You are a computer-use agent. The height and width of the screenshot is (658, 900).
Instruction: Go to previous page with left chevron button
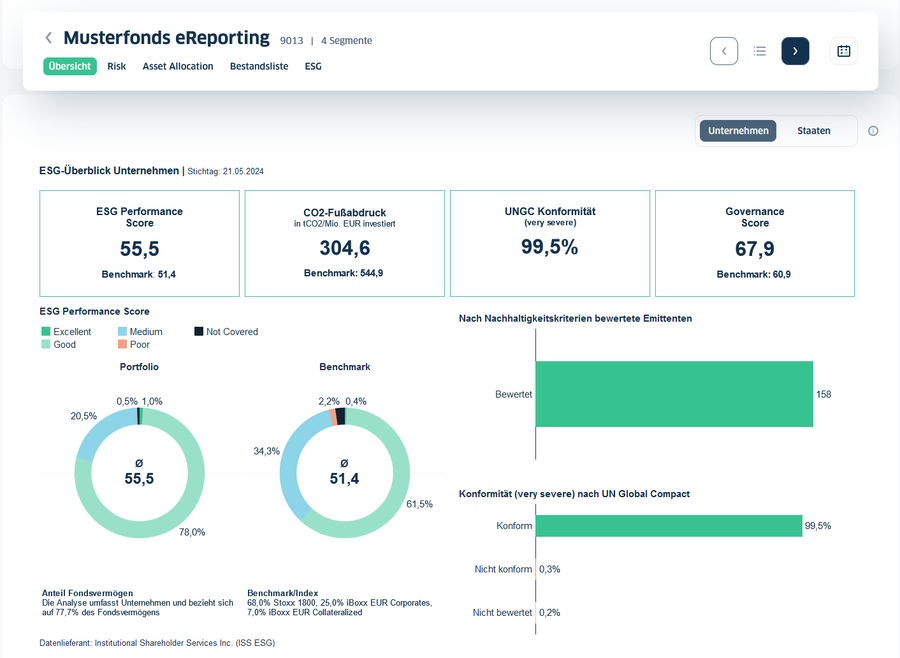[x=723, y=51]
